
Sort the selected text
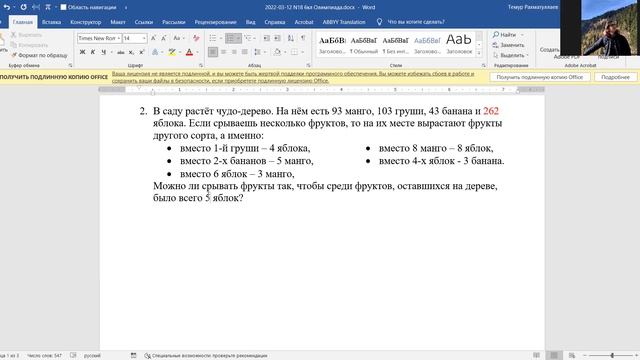291,38
